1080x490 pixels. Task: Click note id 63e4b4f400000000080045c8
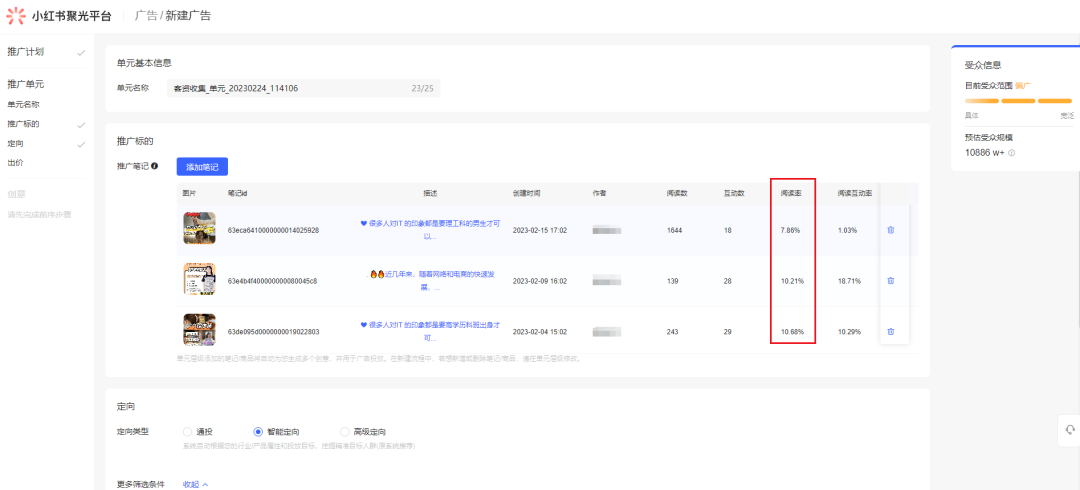click(x=272, y=280)
